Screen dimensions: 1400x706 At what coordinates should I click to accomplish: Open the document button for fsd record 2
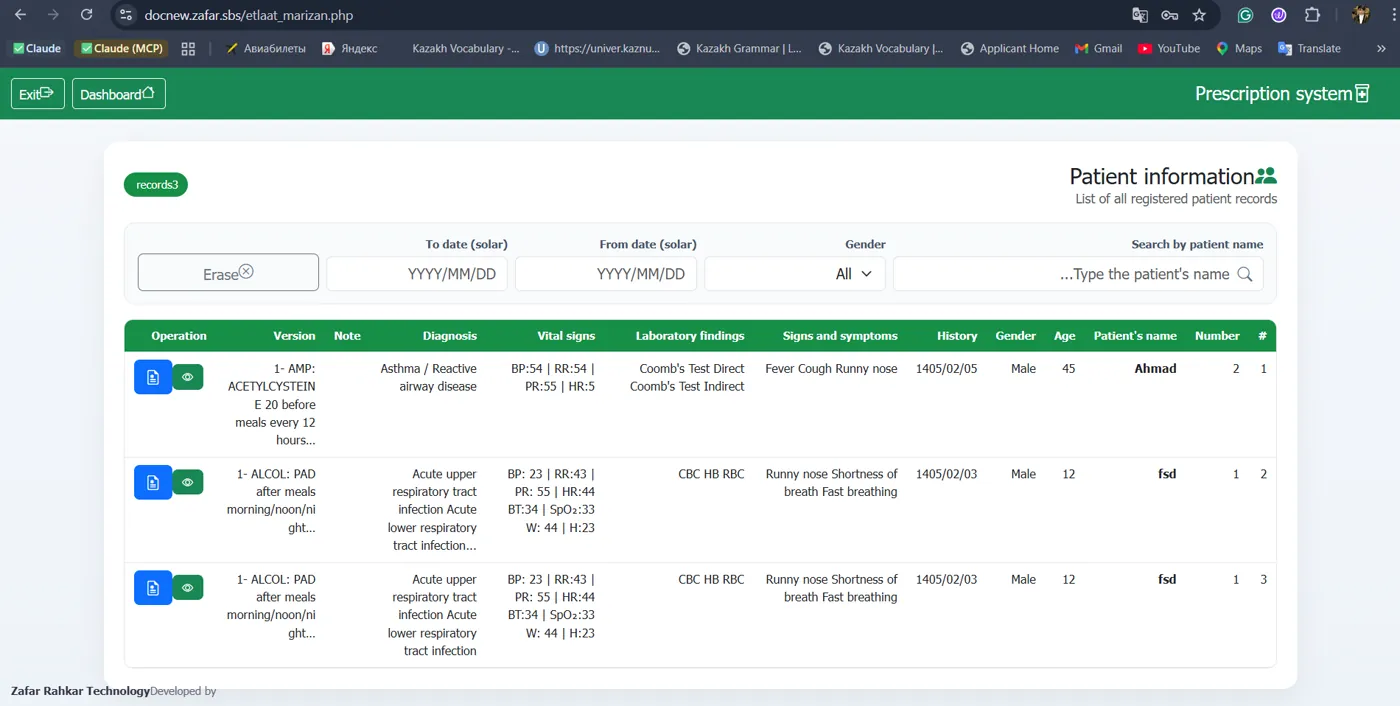153,482
